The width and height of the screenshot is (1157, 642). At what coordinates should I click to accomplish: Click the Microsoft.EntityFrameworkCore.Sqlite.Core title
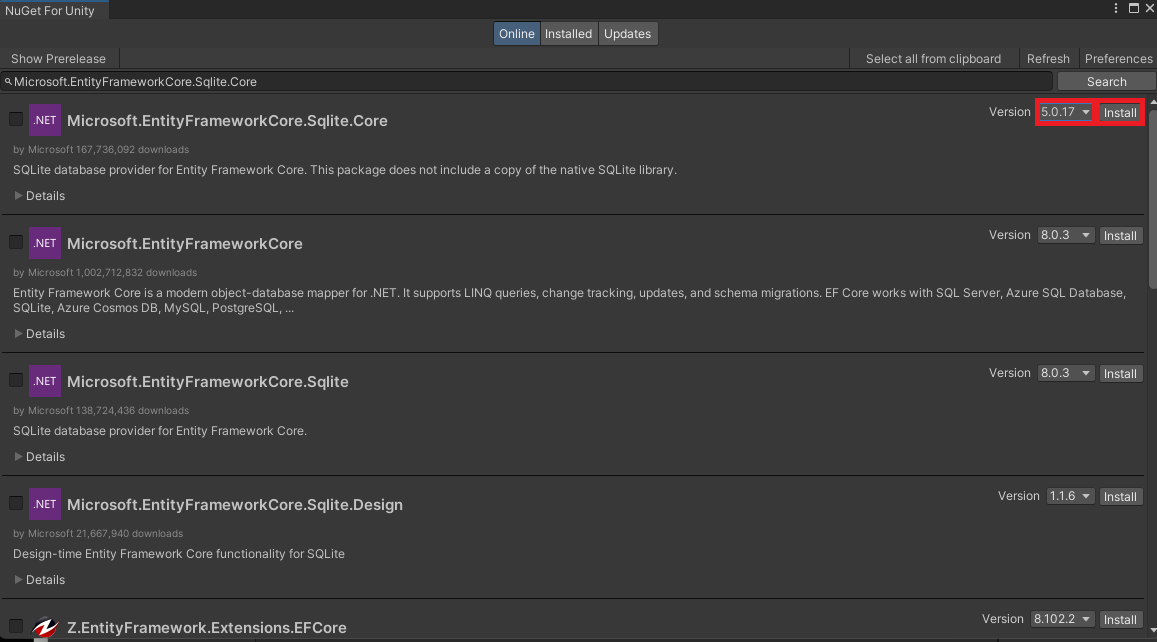click(227, 121)
